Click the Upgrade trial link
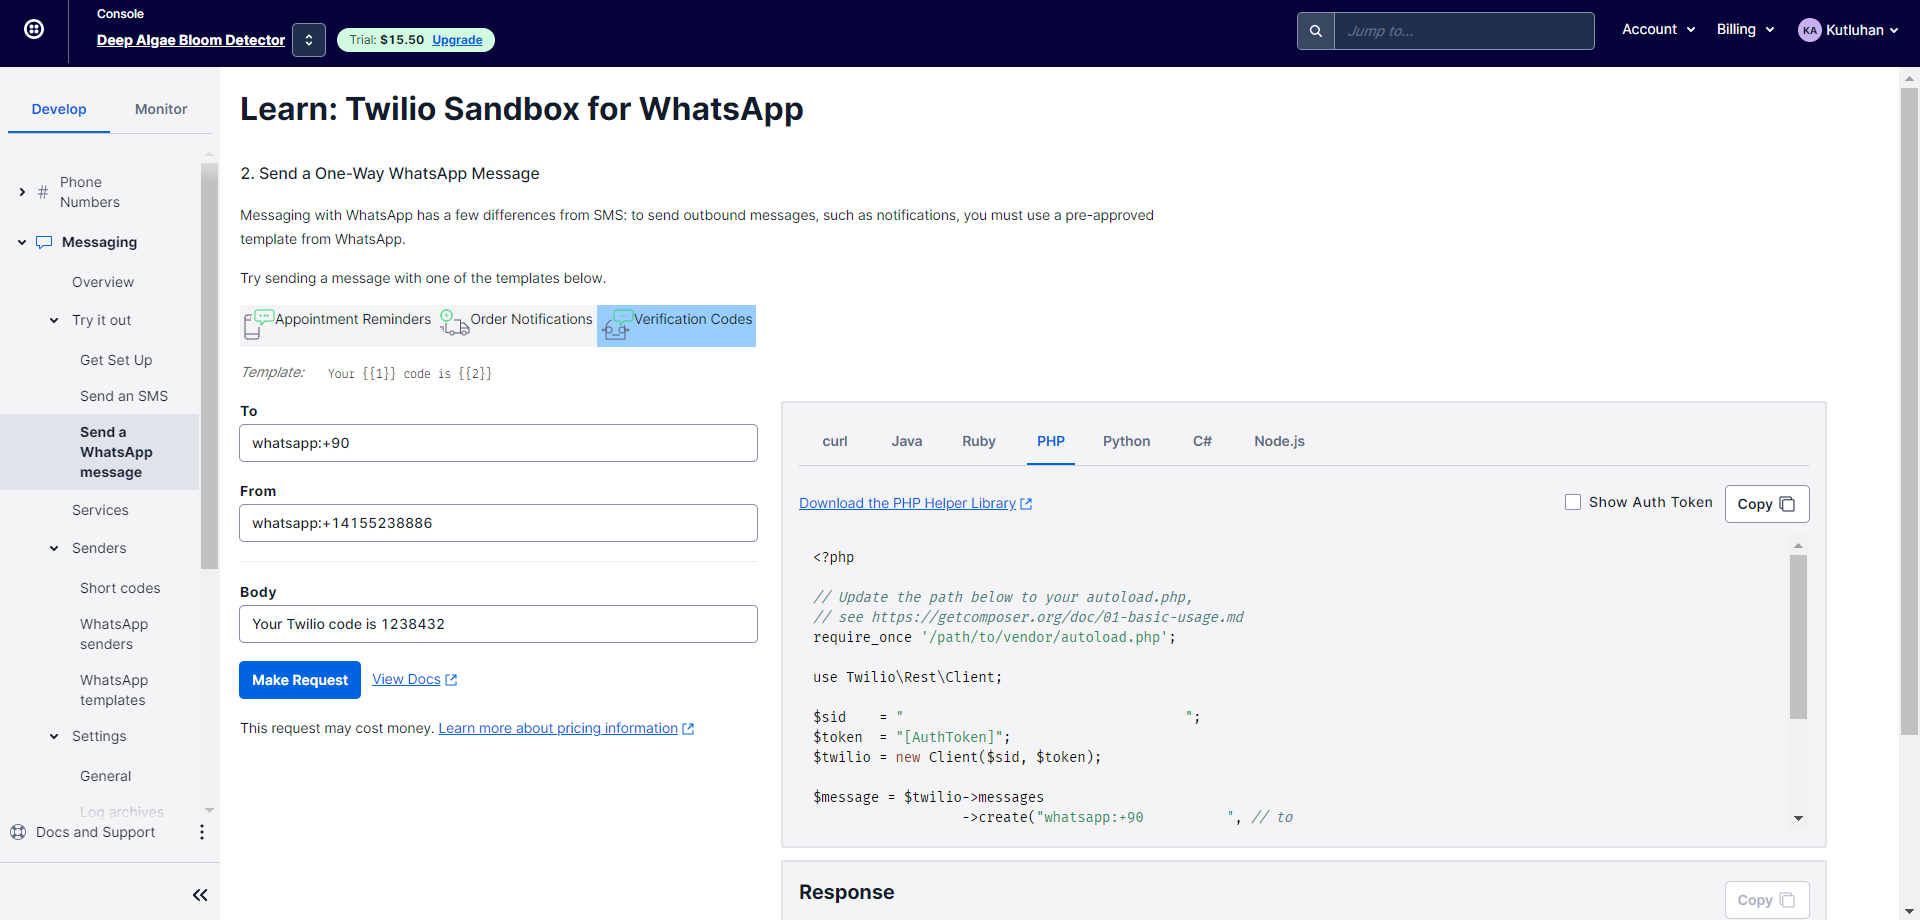The height and width of the screenshot is (920, 1920). tap(457, 40)
